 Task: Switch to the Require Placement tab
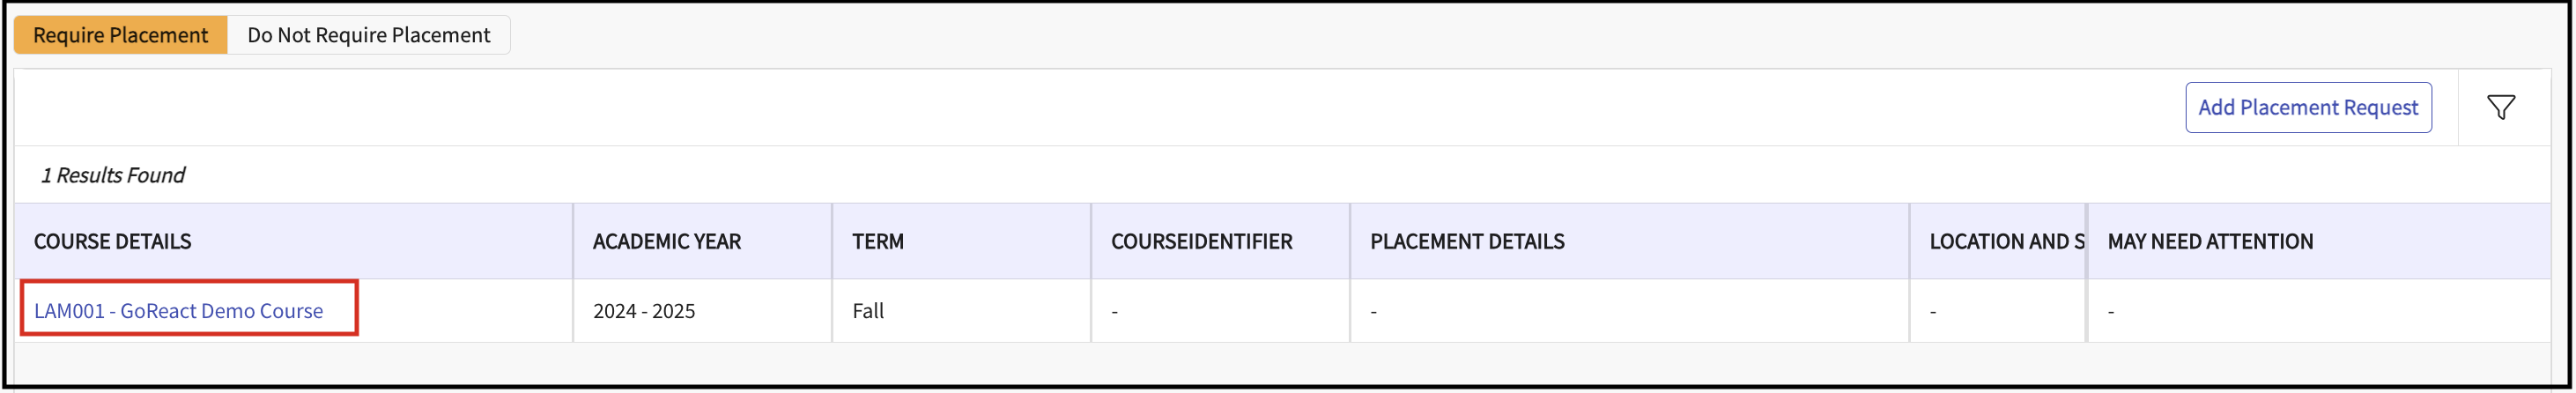click(120, 35)
